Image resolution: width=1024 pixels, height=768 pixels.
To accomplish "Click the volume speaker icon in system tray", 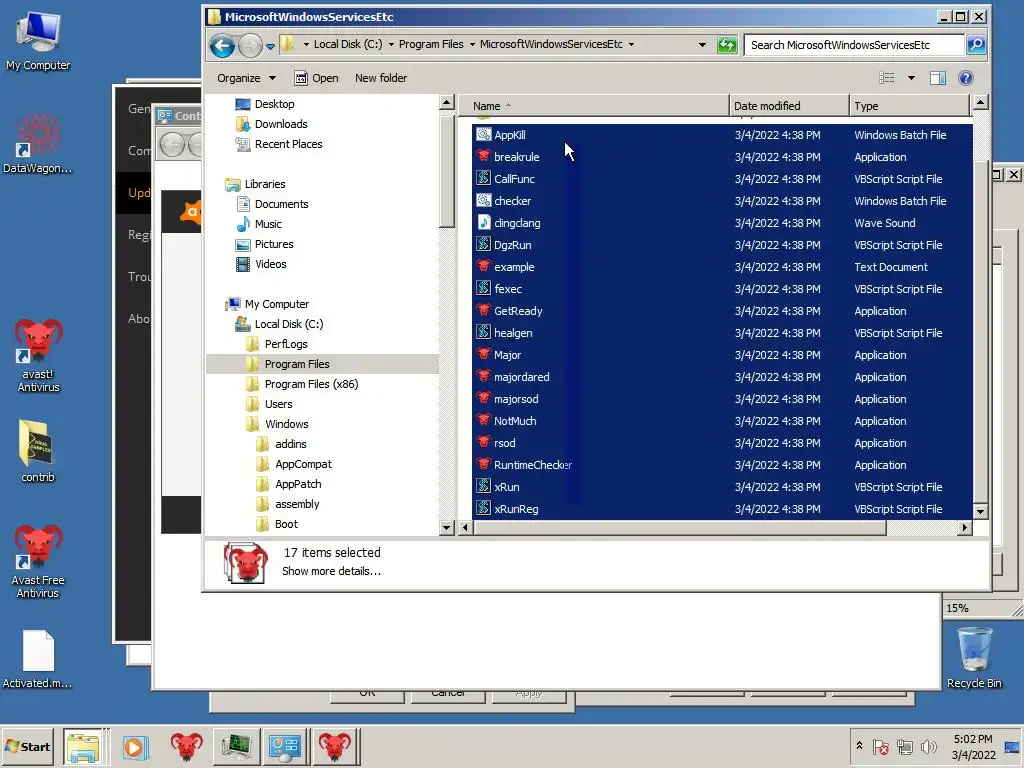I will [x=927, y=746].
